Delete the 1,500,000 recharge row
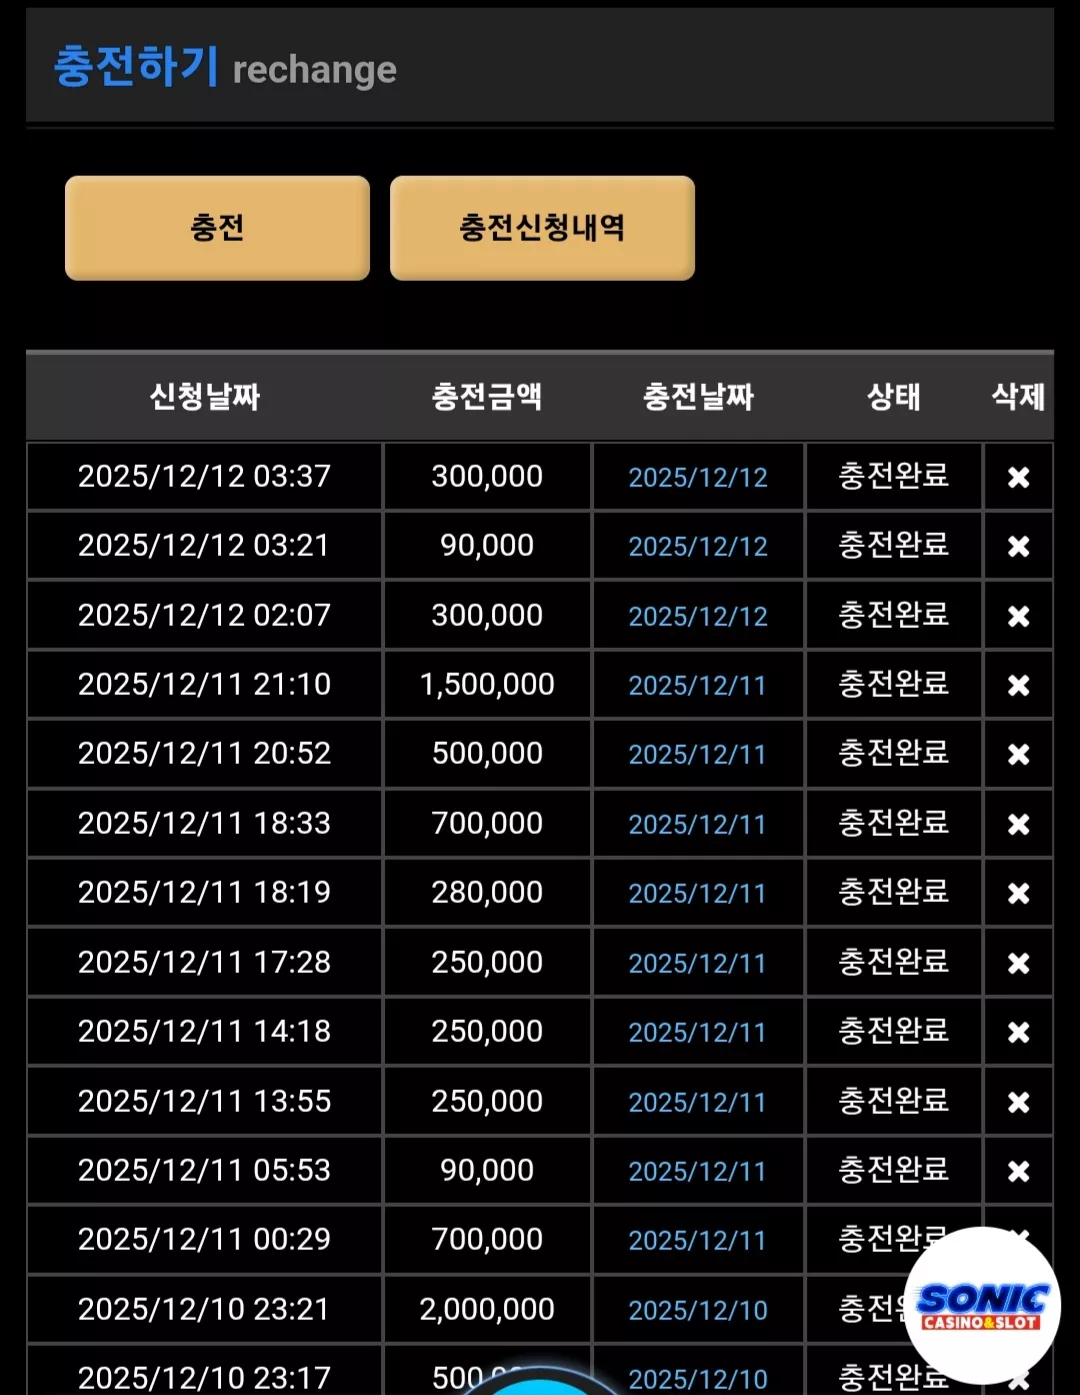The image size is (1080, 1395). tap(1018, 685)
